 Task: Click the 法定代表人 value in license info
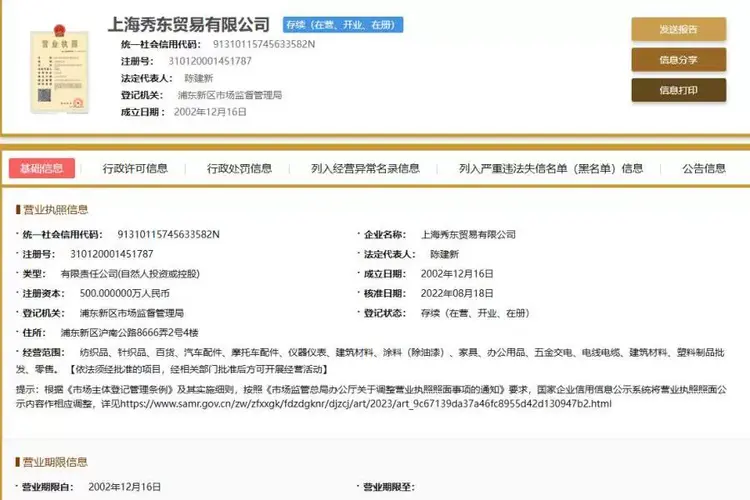point(444,254)
